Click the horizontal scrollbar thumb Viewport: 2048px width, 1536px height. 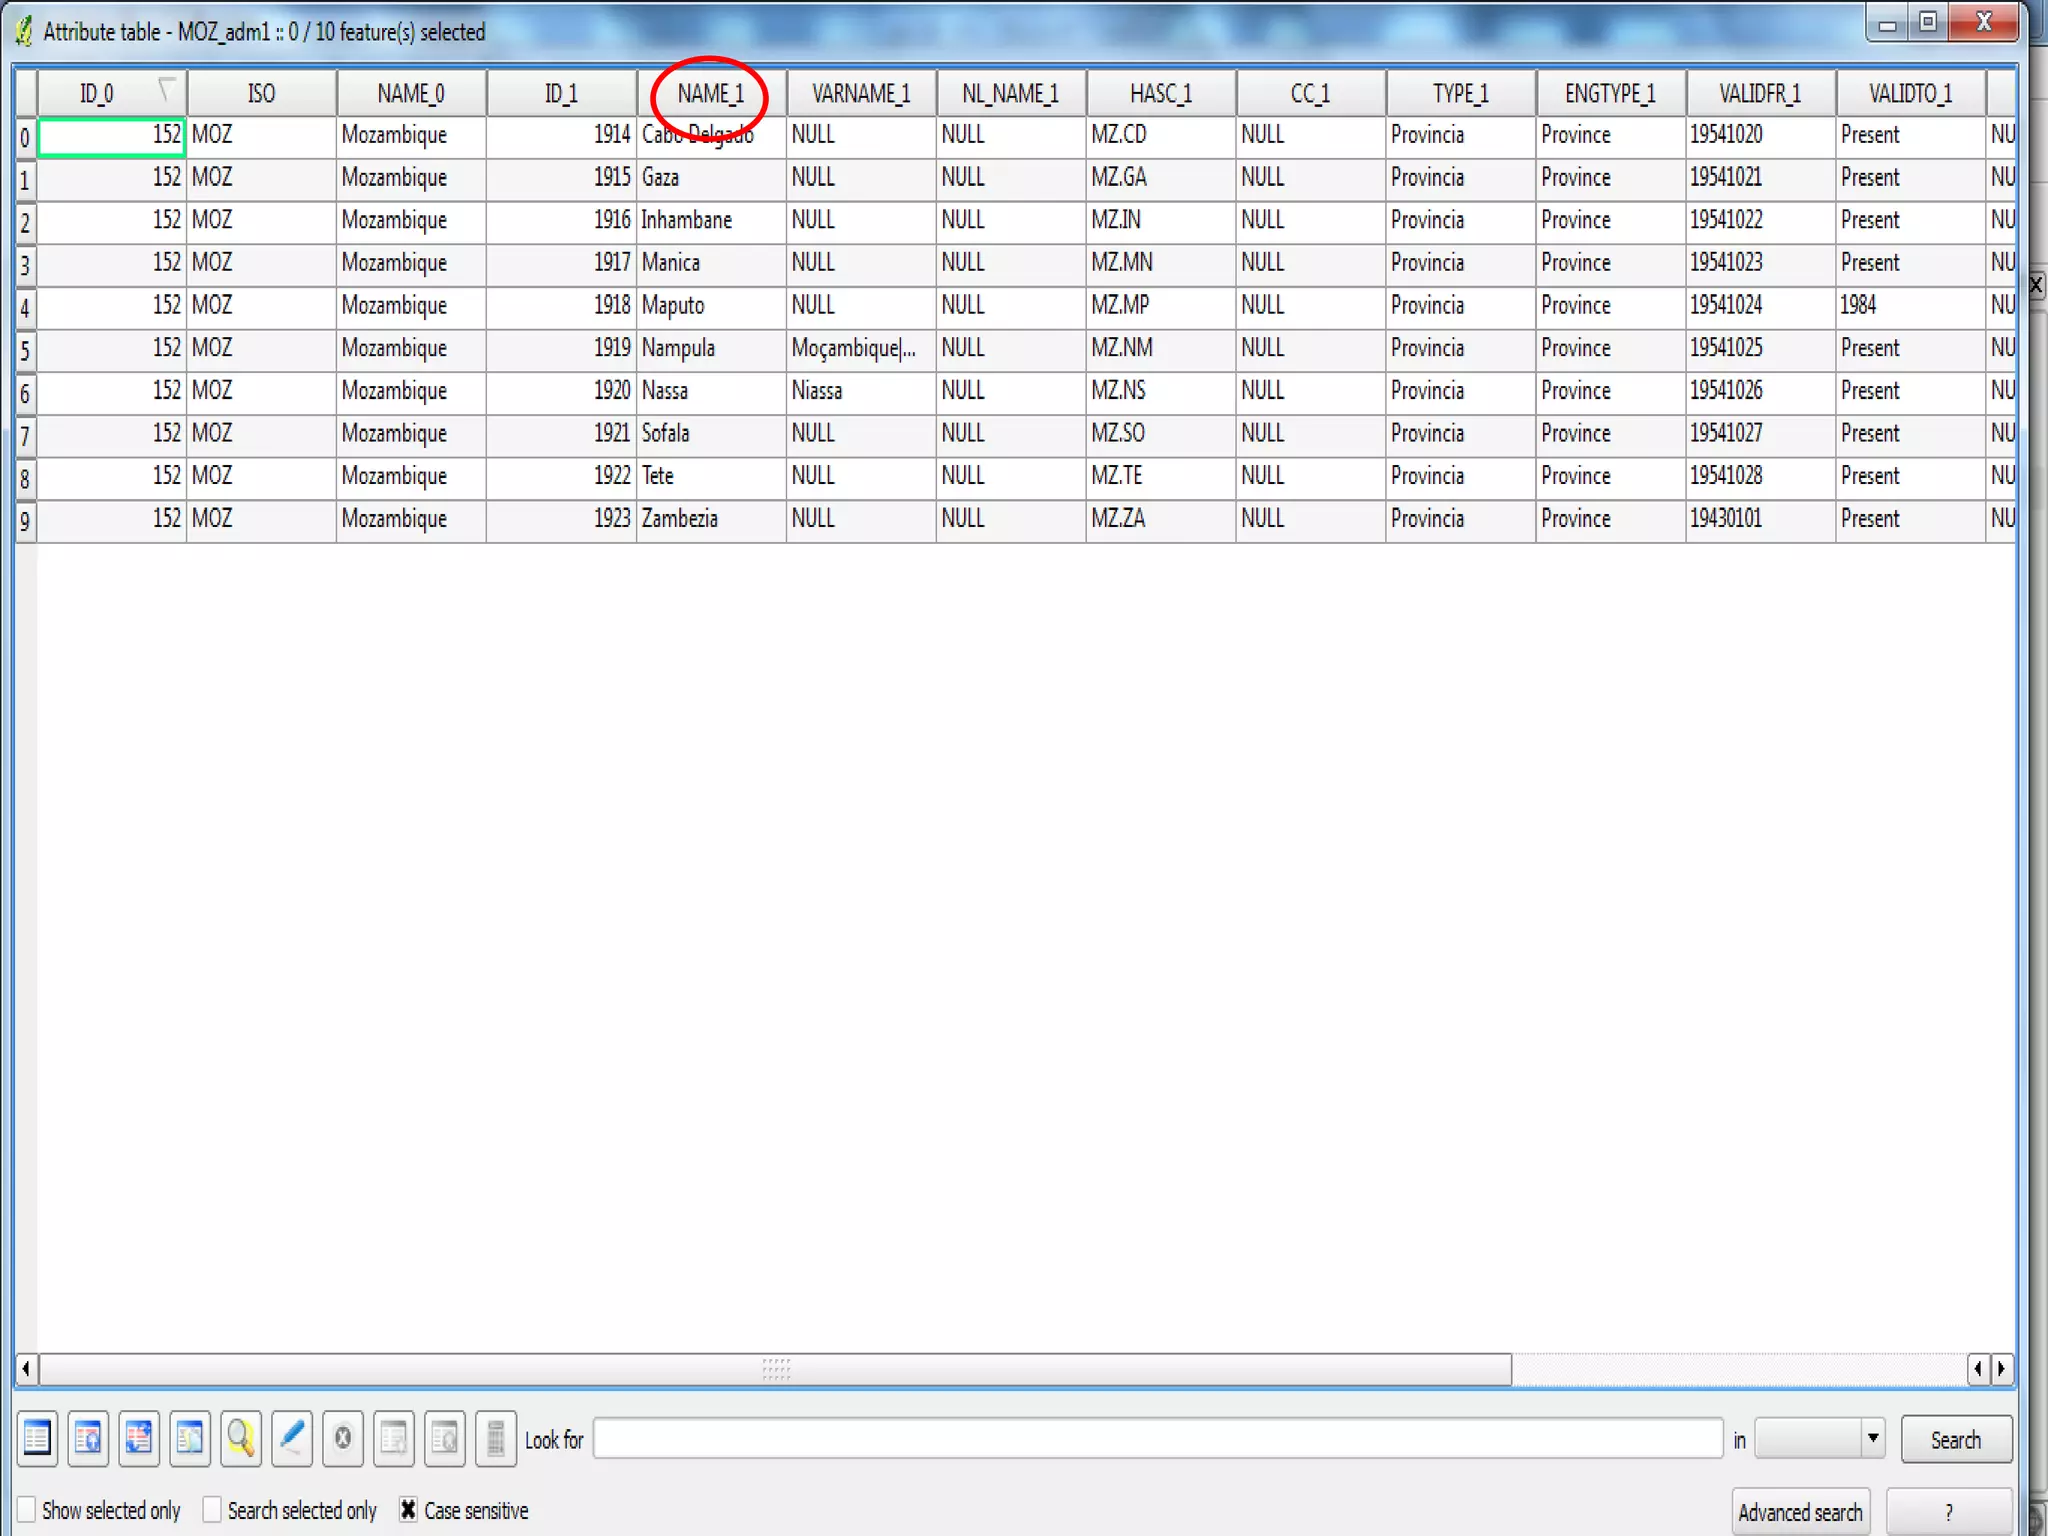pyautogui.click(x=775, y=1368)
